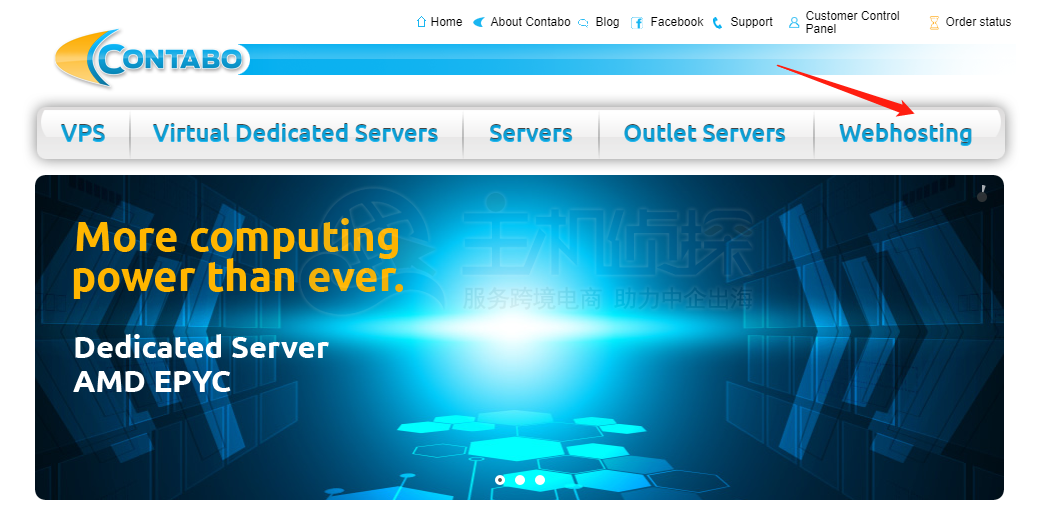Click the Customer Control Panel user icon
This screenshot has width=1051, height=508.
[794, 23]
